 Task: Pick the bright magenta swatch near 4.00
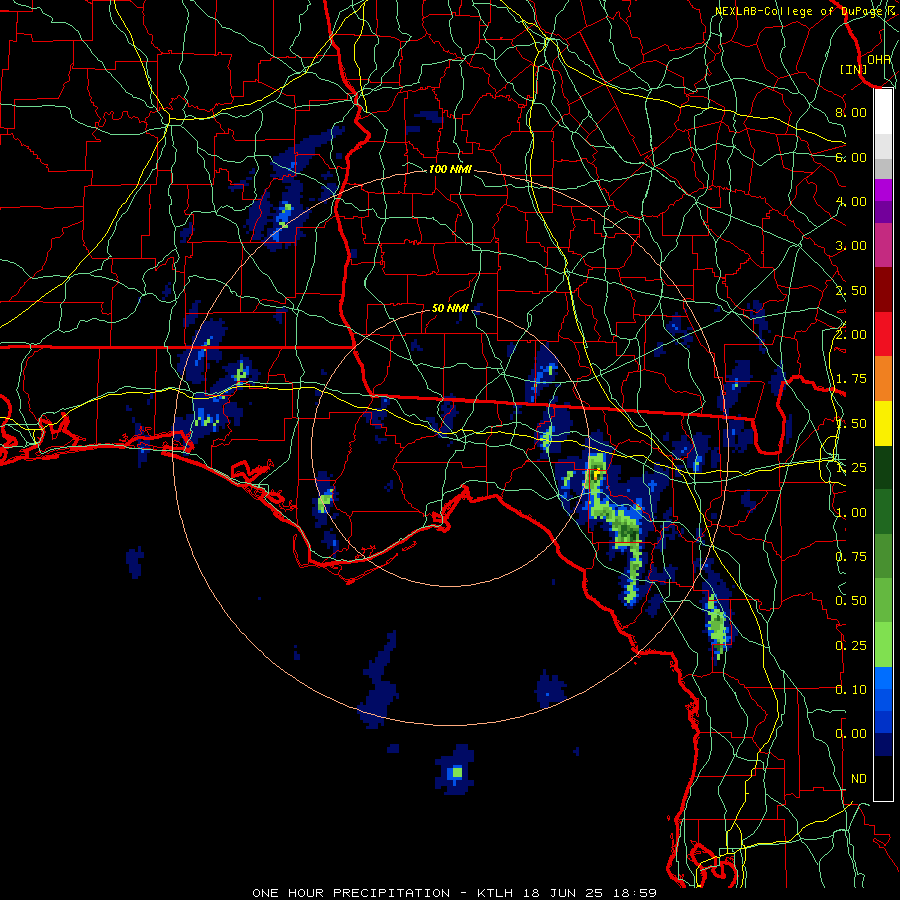point(883,190)
